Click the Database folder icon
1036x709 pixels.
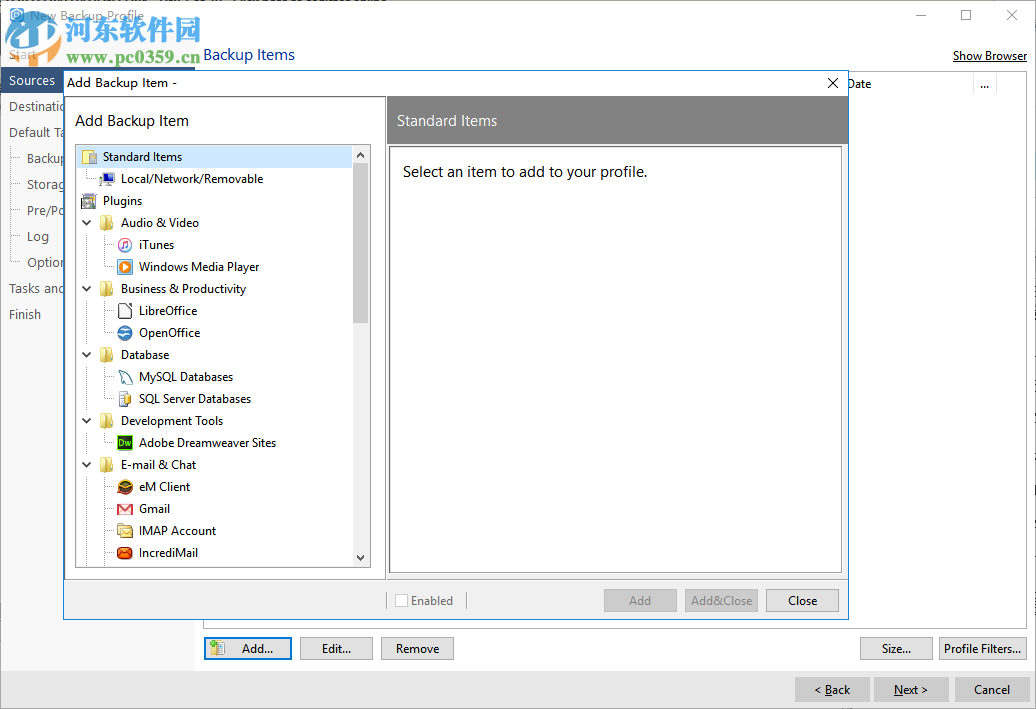click(x=106, y=355)
